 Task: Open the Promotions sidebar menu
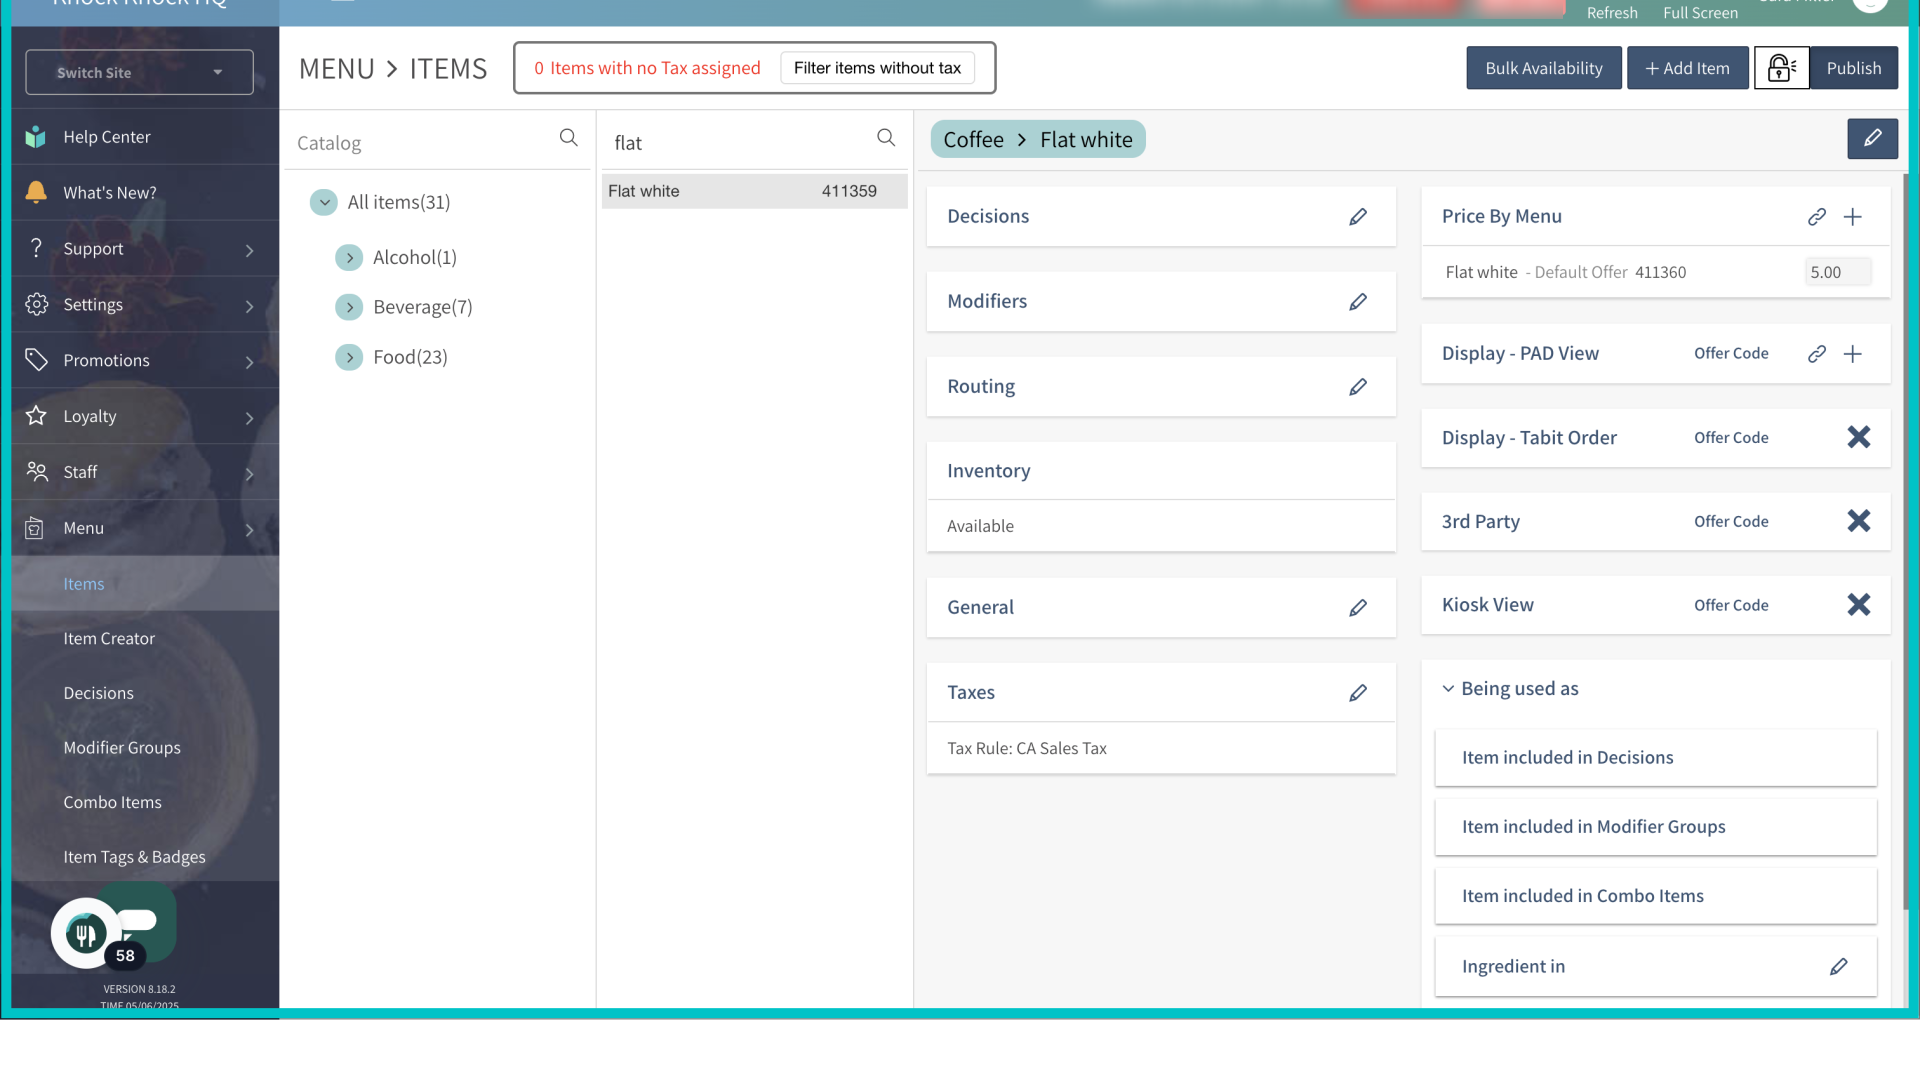tap(106, 360)
